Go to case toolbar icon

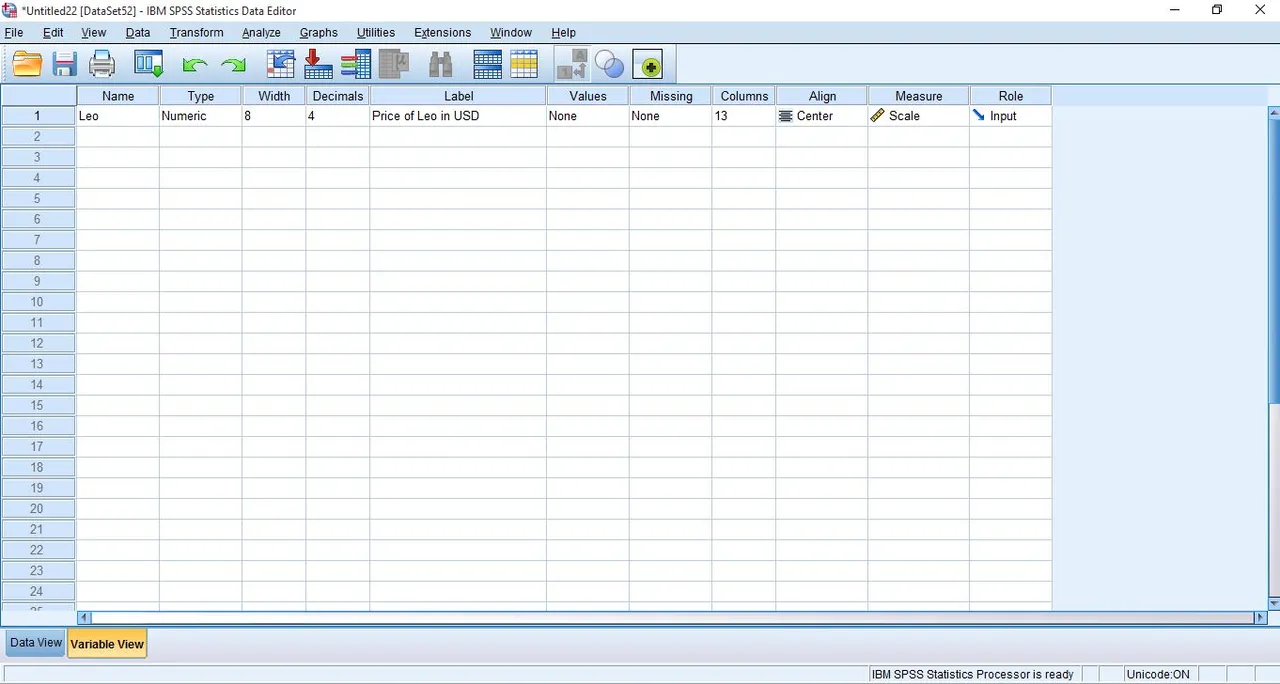[281, 65]
